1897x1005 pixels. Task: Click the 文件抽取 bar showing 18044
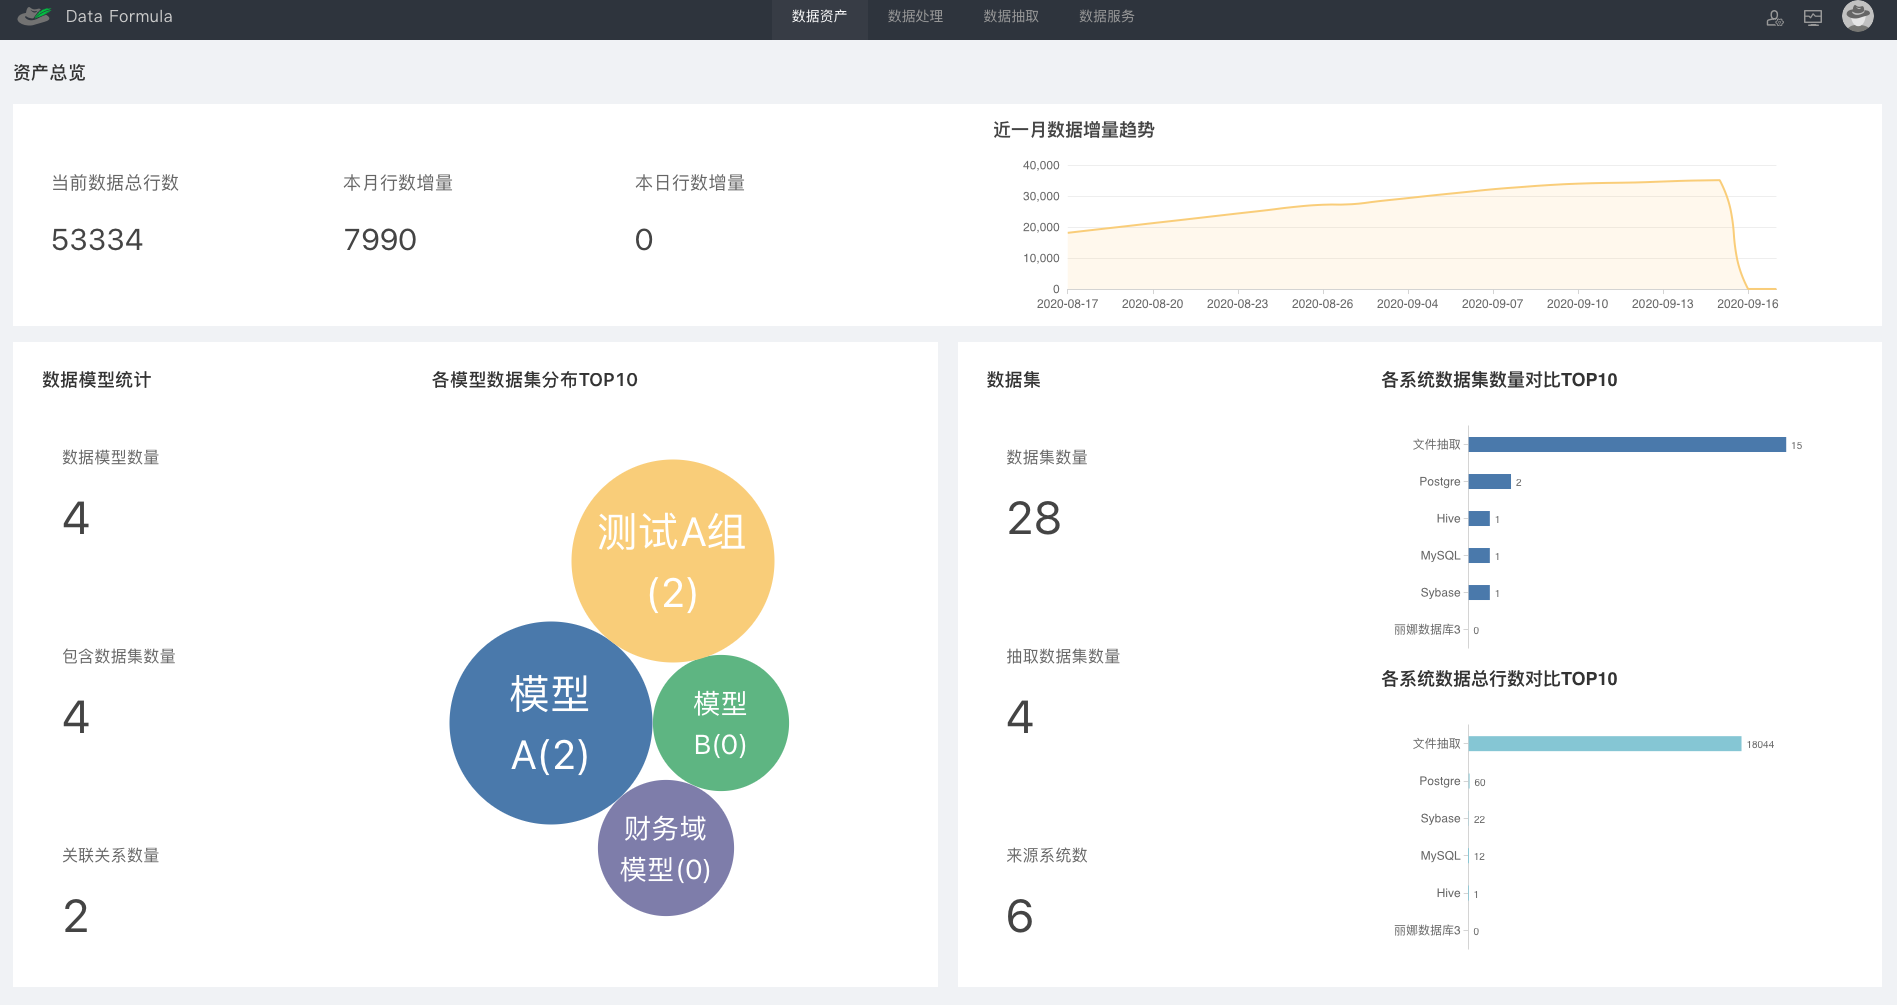coord(1605,744)
